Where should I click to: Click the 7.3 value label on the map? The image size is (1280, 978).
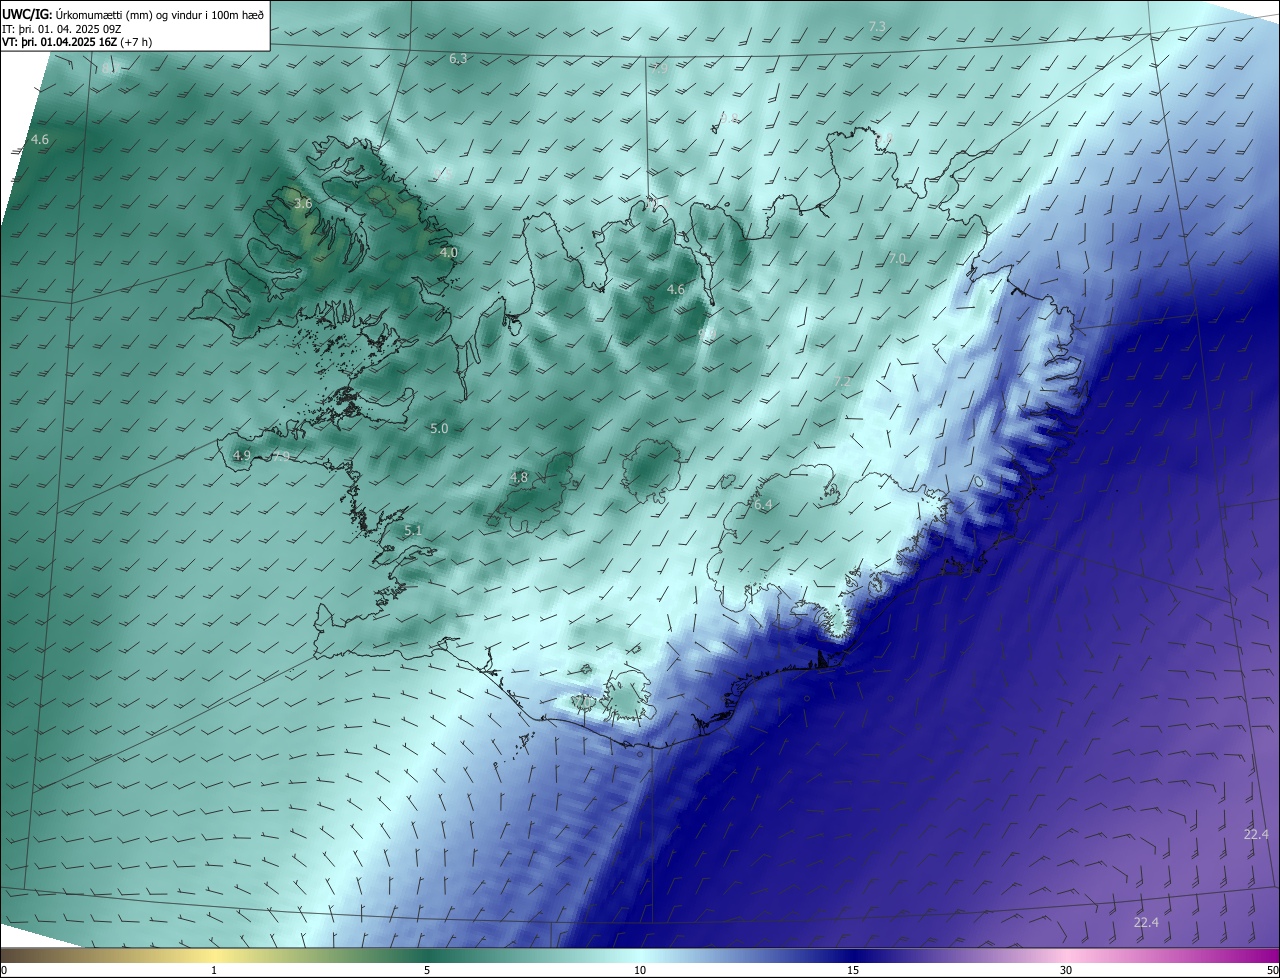point(877,26)
